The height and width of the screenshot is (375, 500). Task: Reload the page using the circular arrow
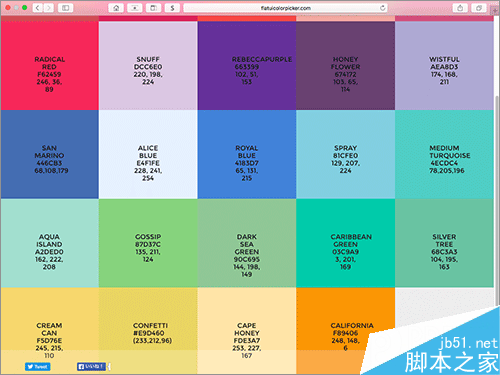pos(383,8)
